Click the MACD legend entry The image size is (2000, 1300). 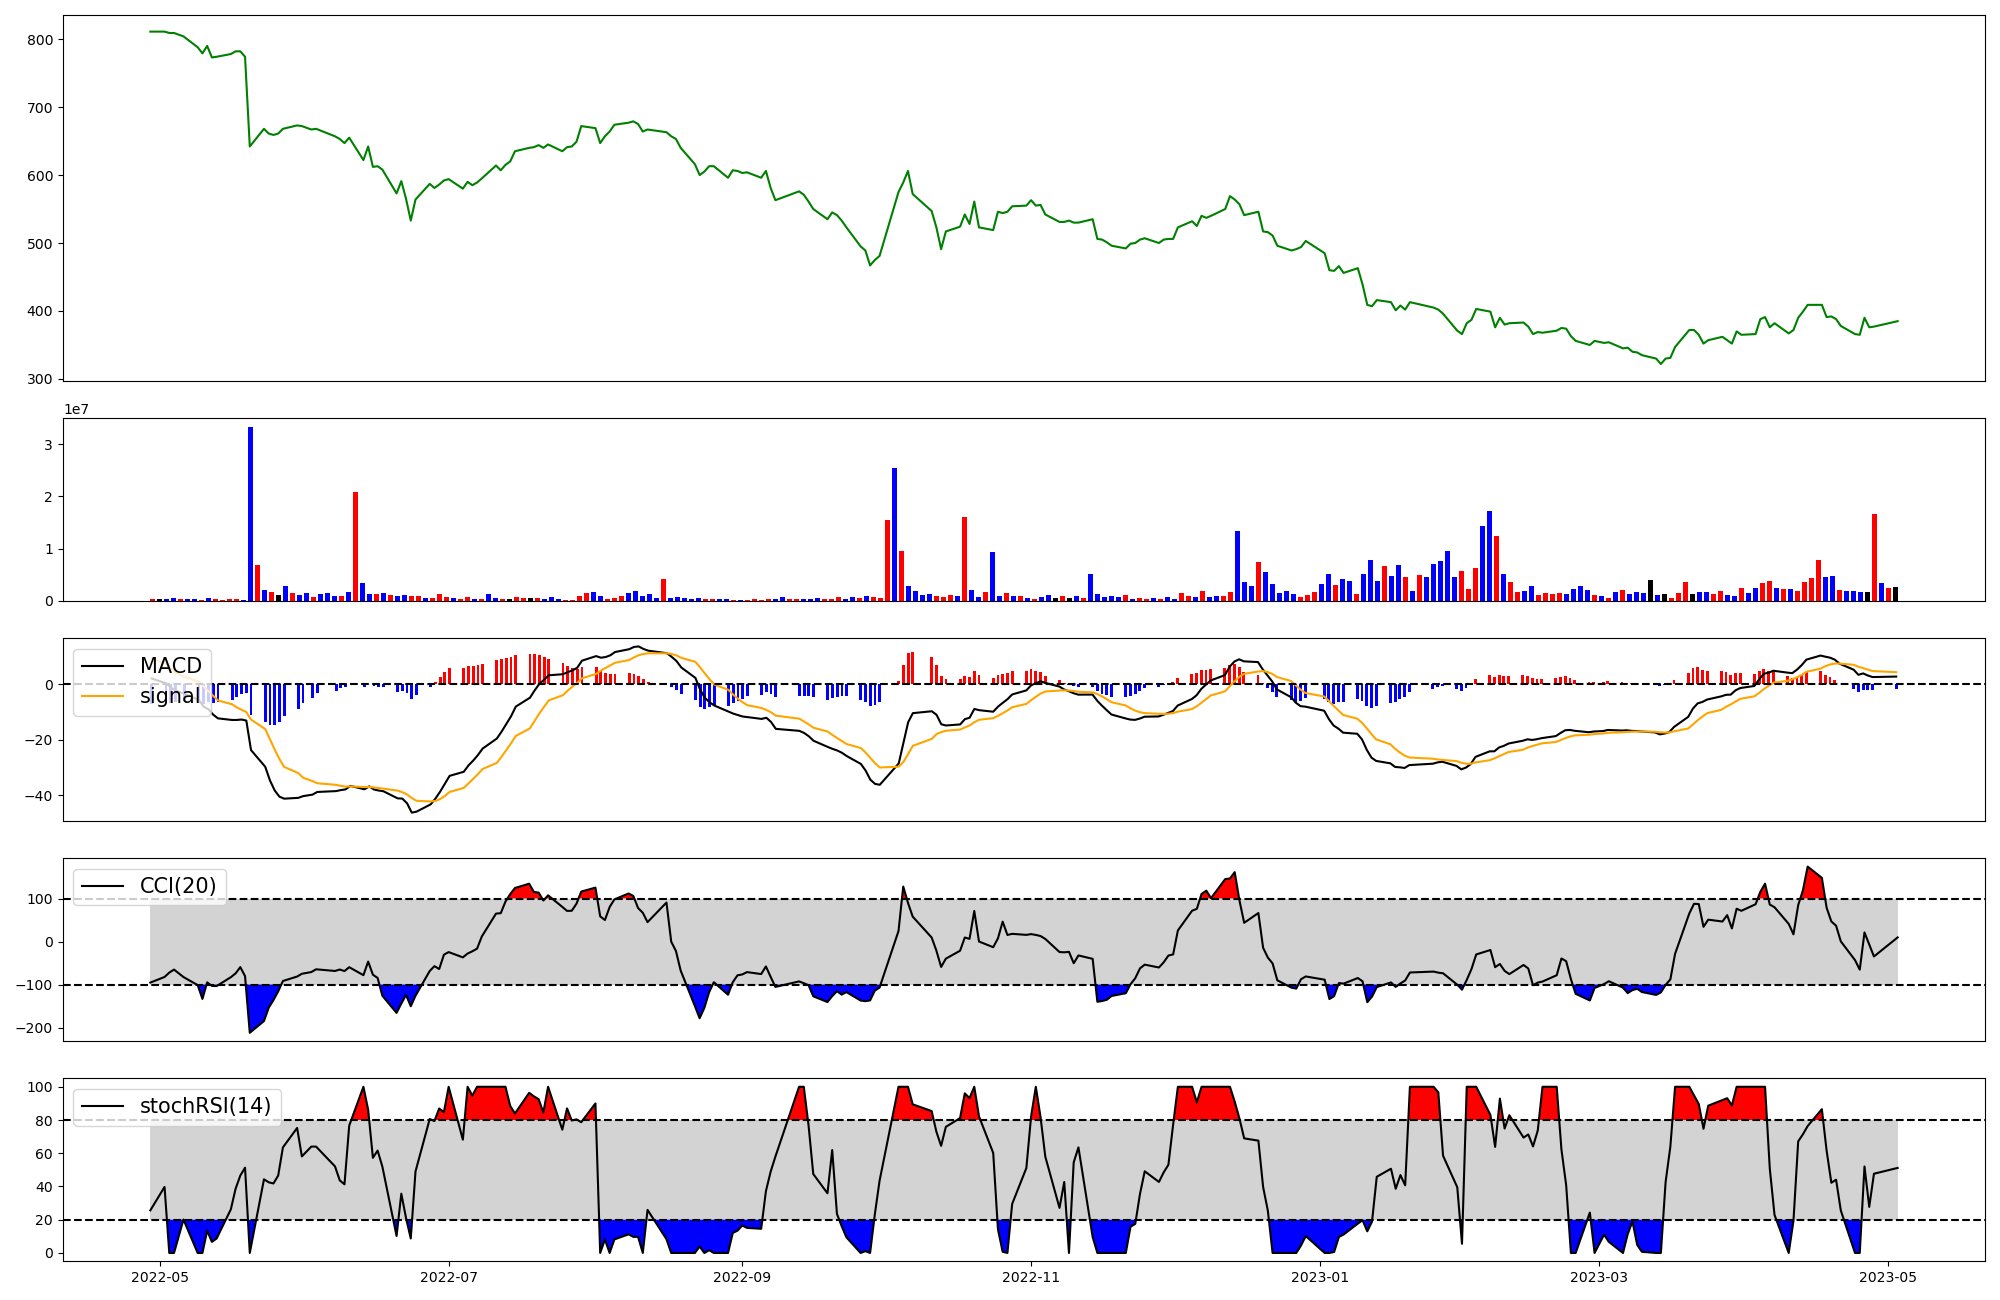pyautogui.click(x=170, y=666)
